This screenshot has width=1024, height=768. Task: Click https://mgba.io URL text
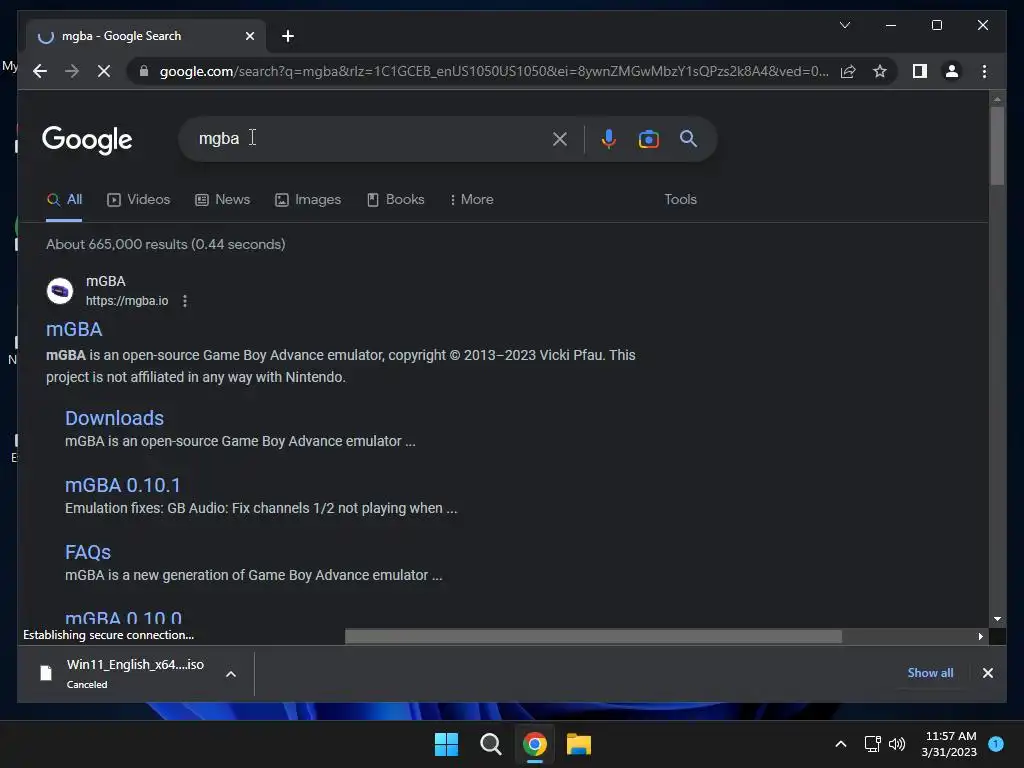point(127,301)
